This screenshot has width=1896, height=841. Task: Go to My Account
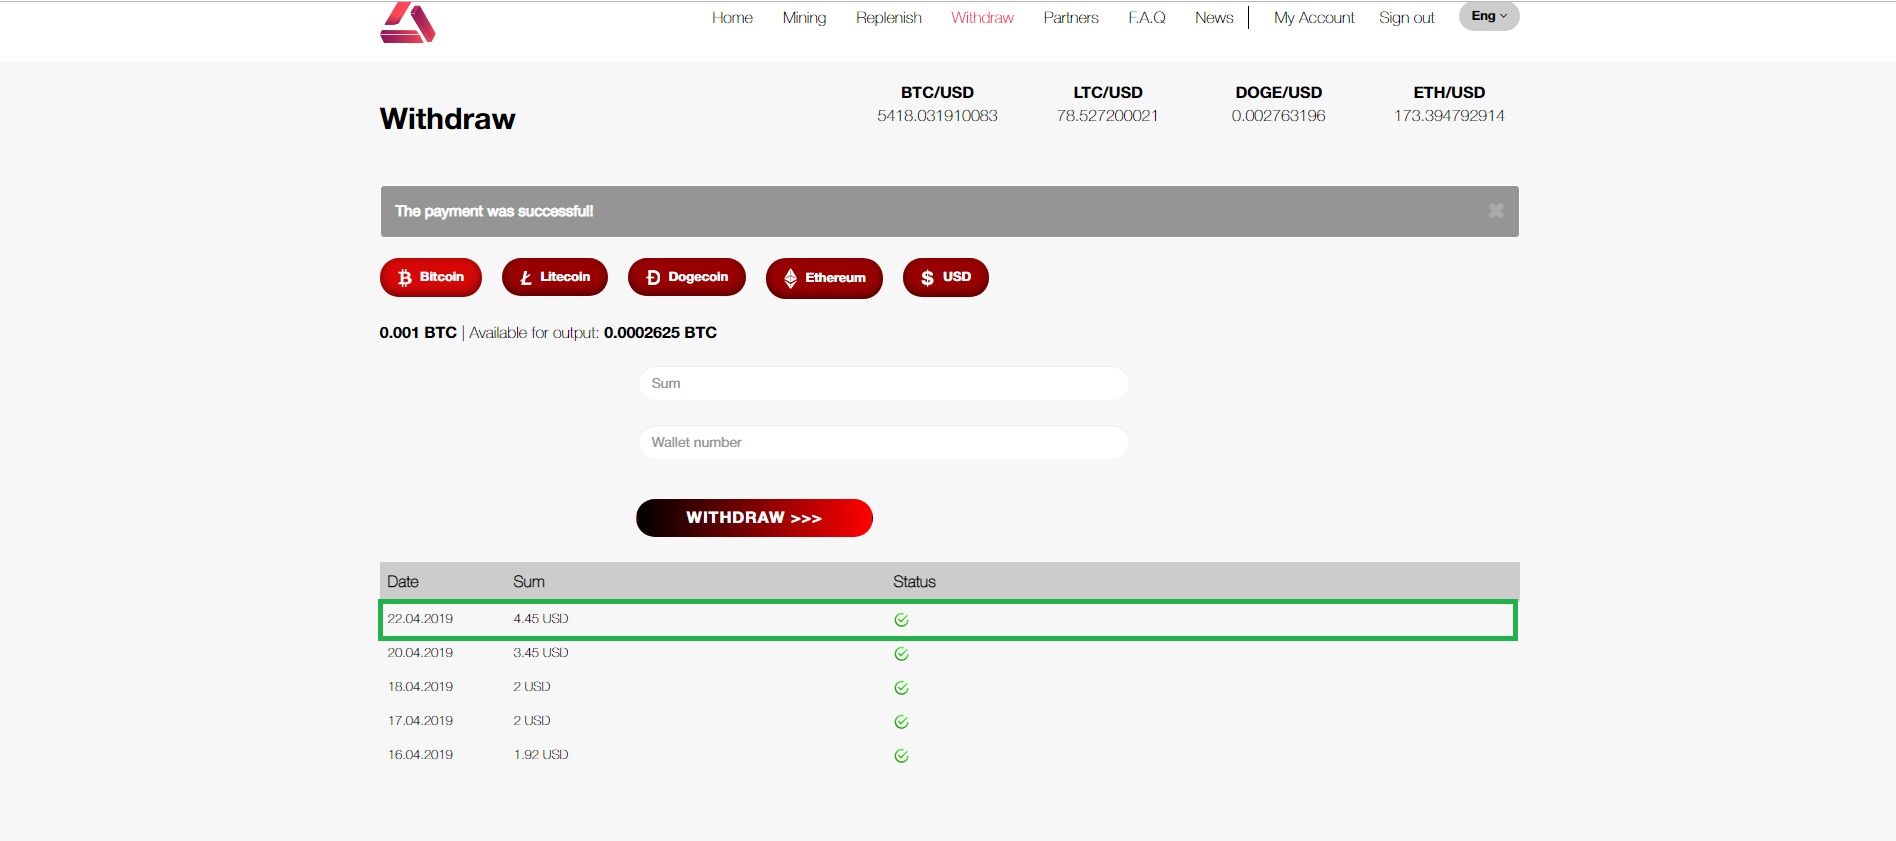pos(1314,18)
